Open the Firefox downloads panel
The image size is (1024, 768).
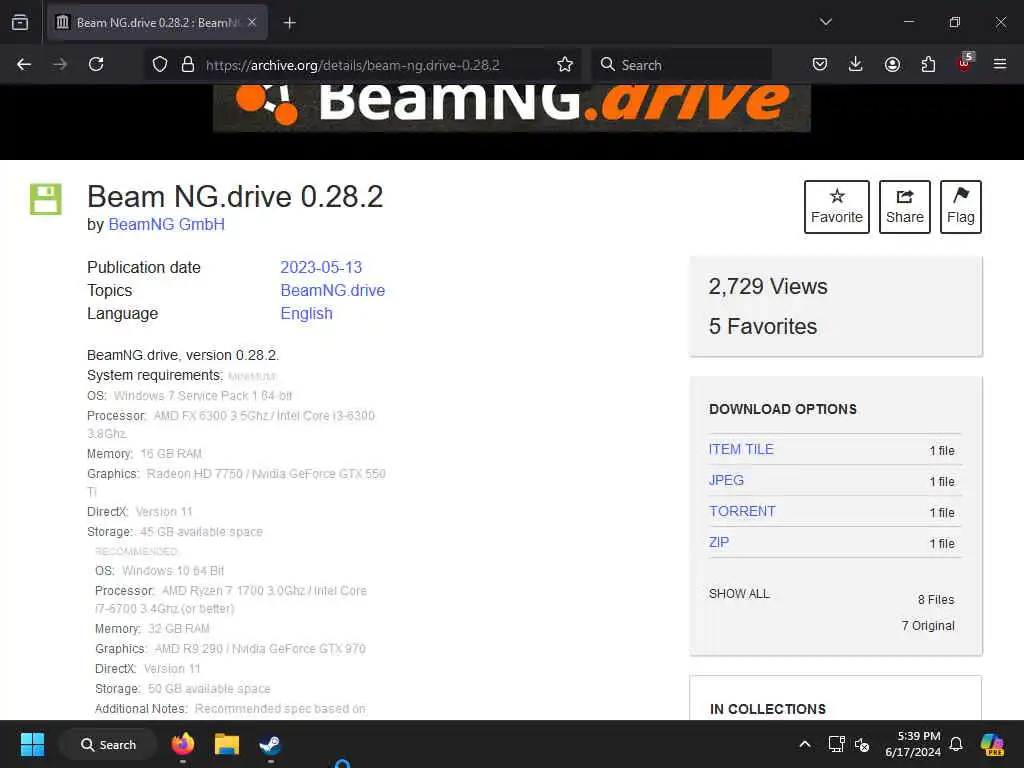pos(856,65)
